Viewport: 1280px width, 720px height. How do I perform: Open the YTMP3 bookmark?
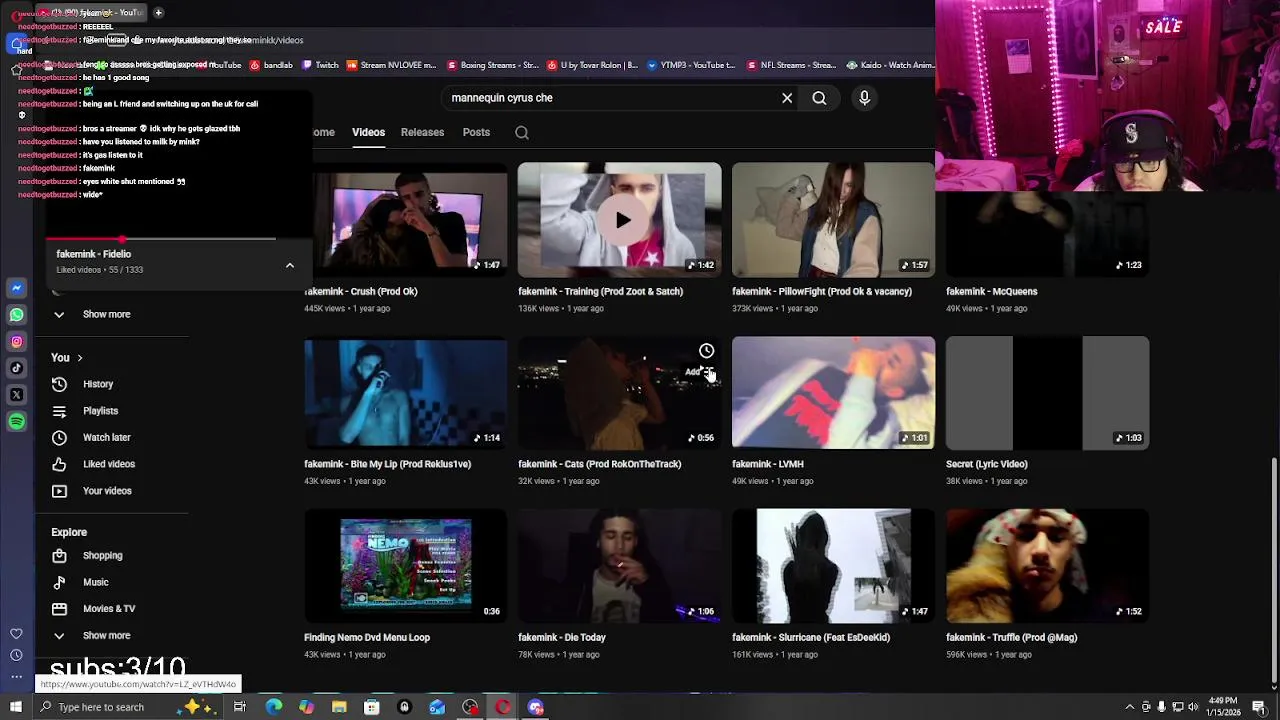click(691, 65)
